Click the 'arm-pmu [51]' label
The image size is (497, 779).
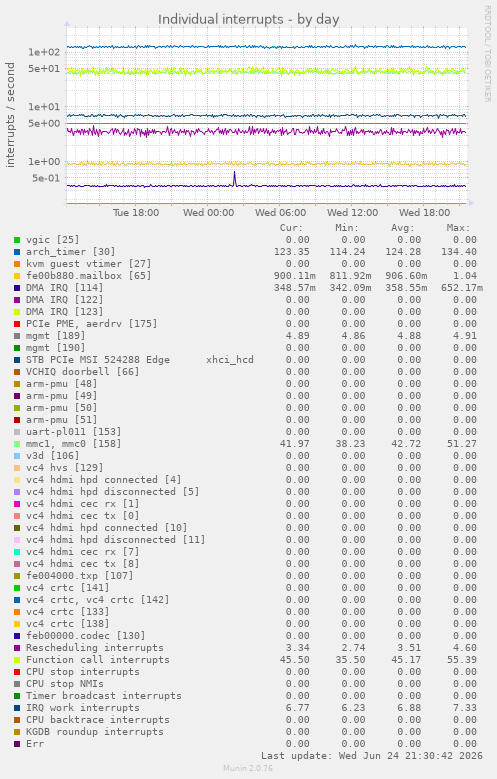tap(62, 420)
